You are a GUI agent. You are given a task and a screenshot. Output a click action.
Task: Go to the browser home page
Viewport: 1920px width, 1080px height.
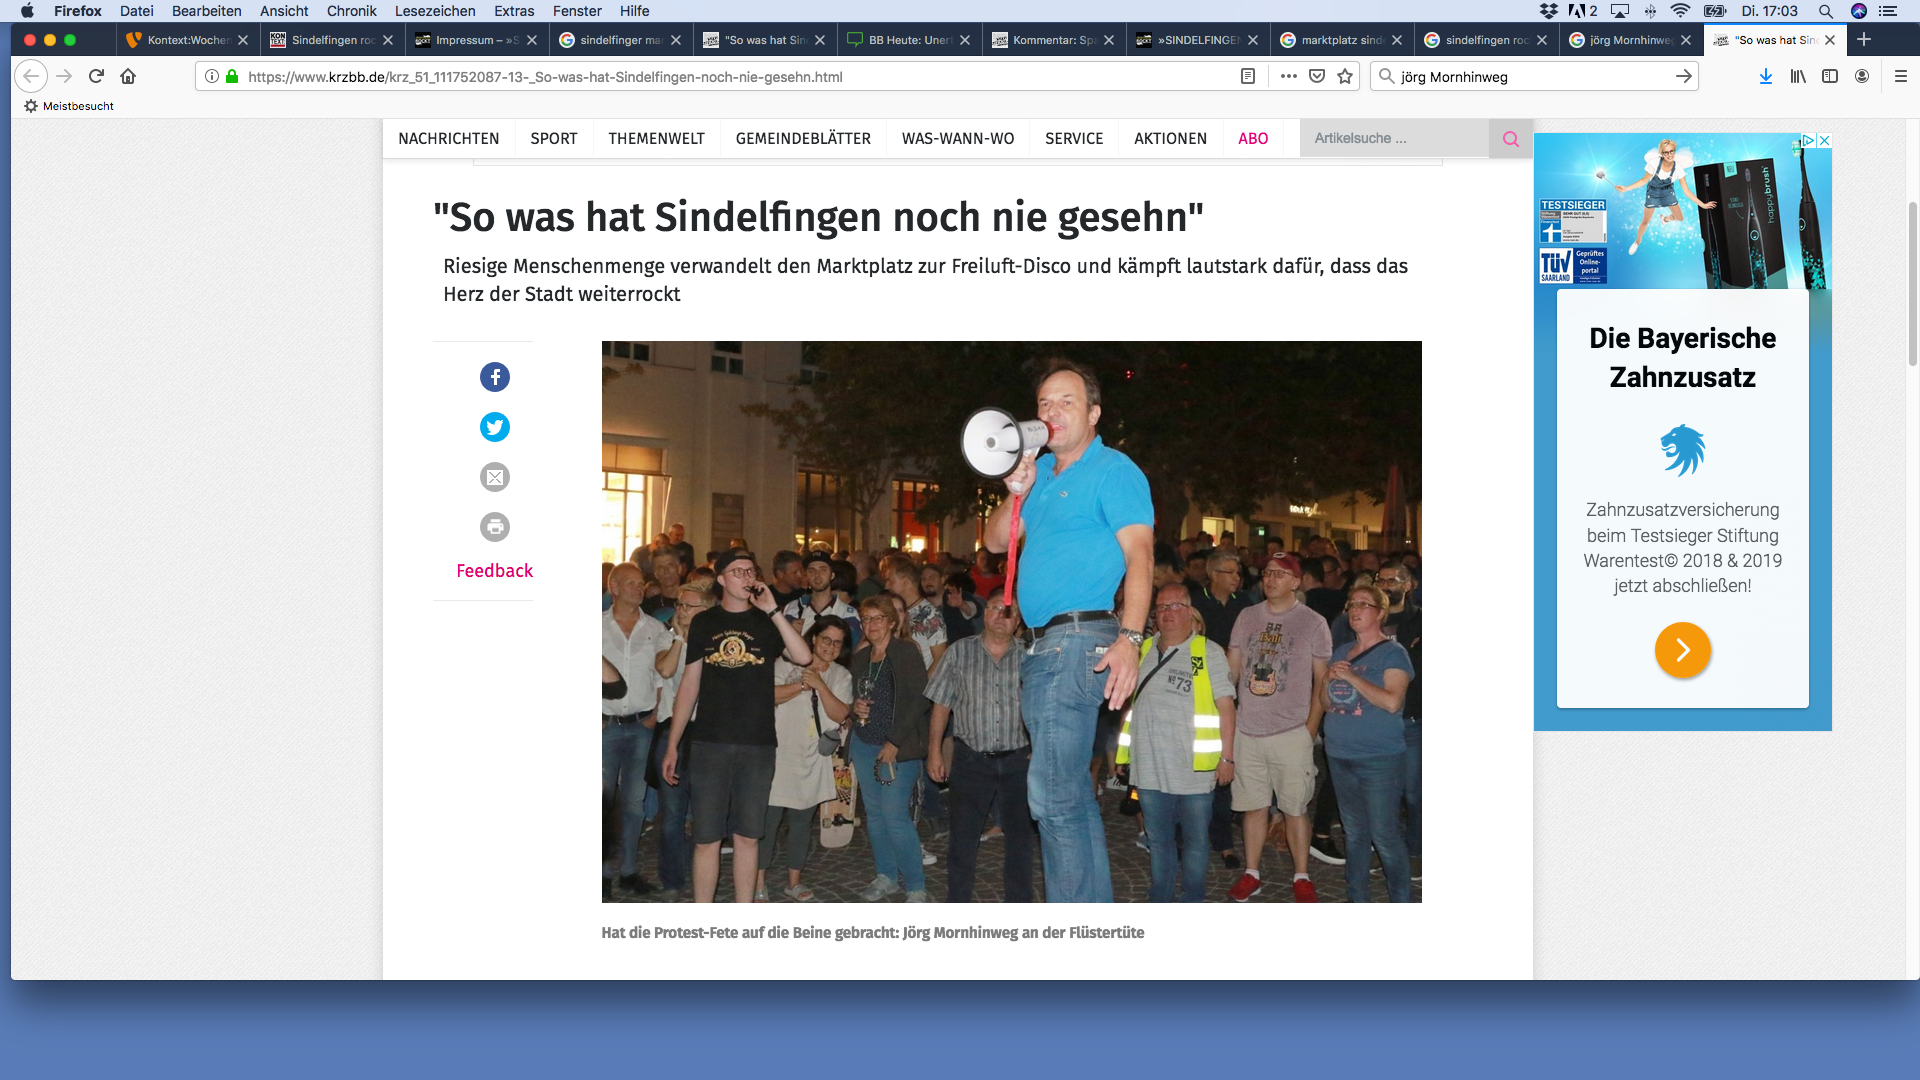[128, 76]
